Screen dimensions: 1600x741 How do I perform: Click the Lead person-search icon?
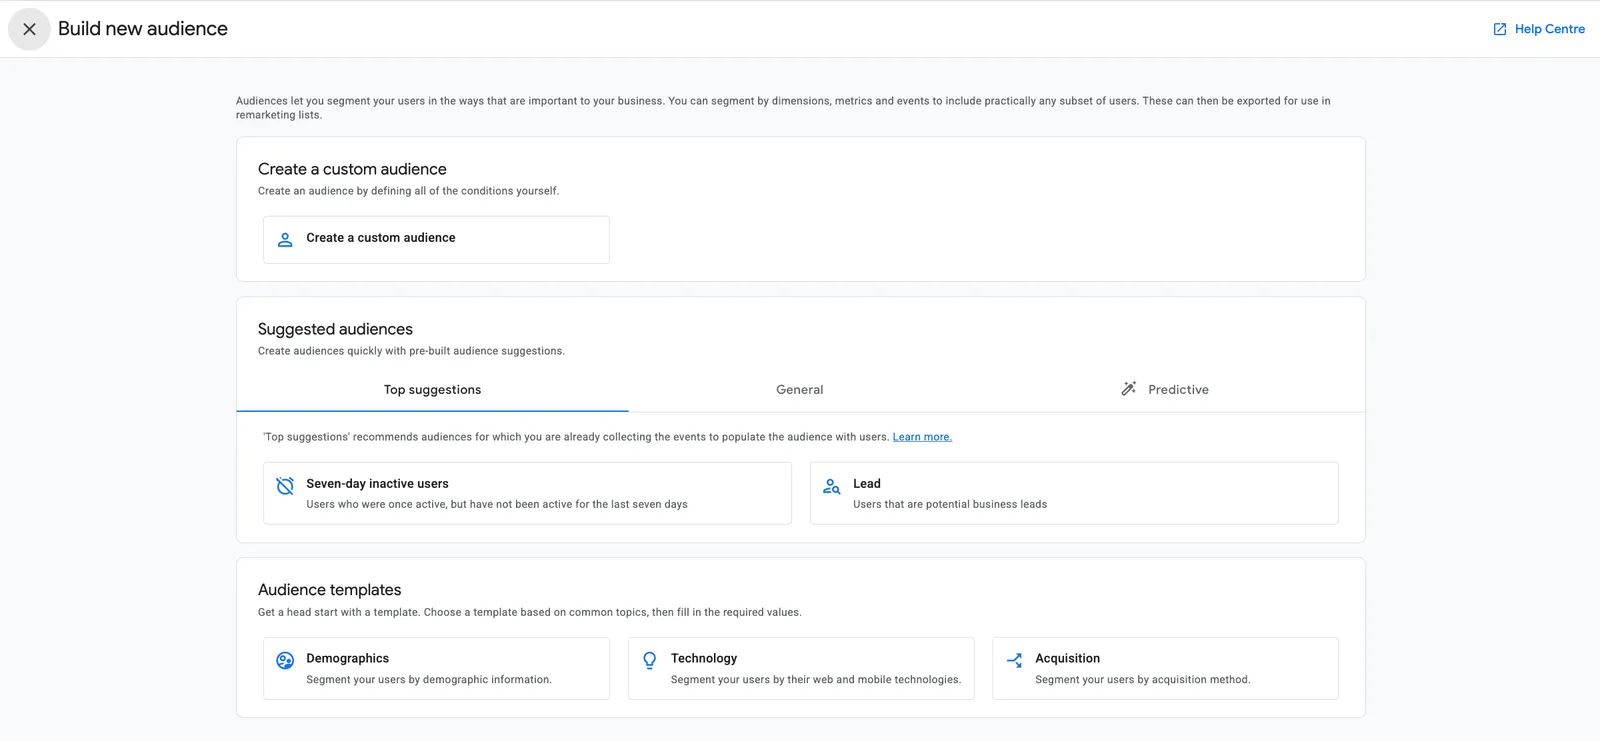click(x=831, y=486)
